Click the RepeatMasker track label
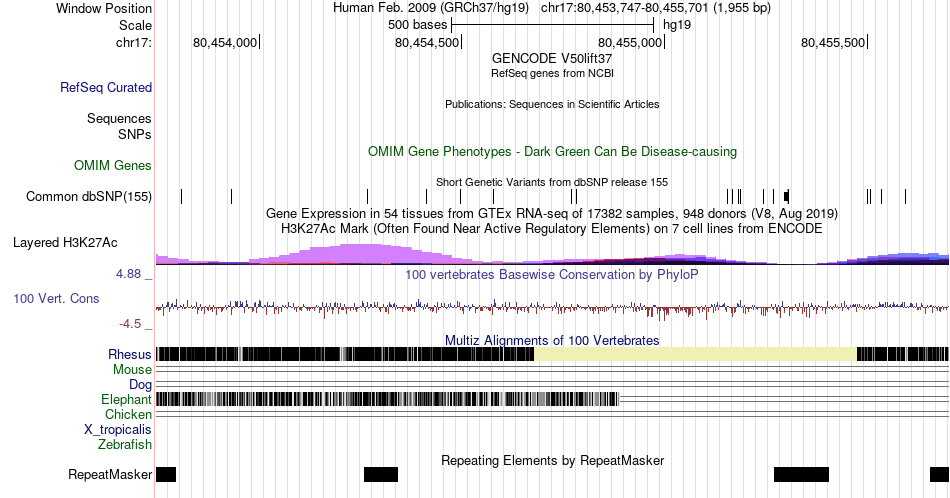 [110, 474]
